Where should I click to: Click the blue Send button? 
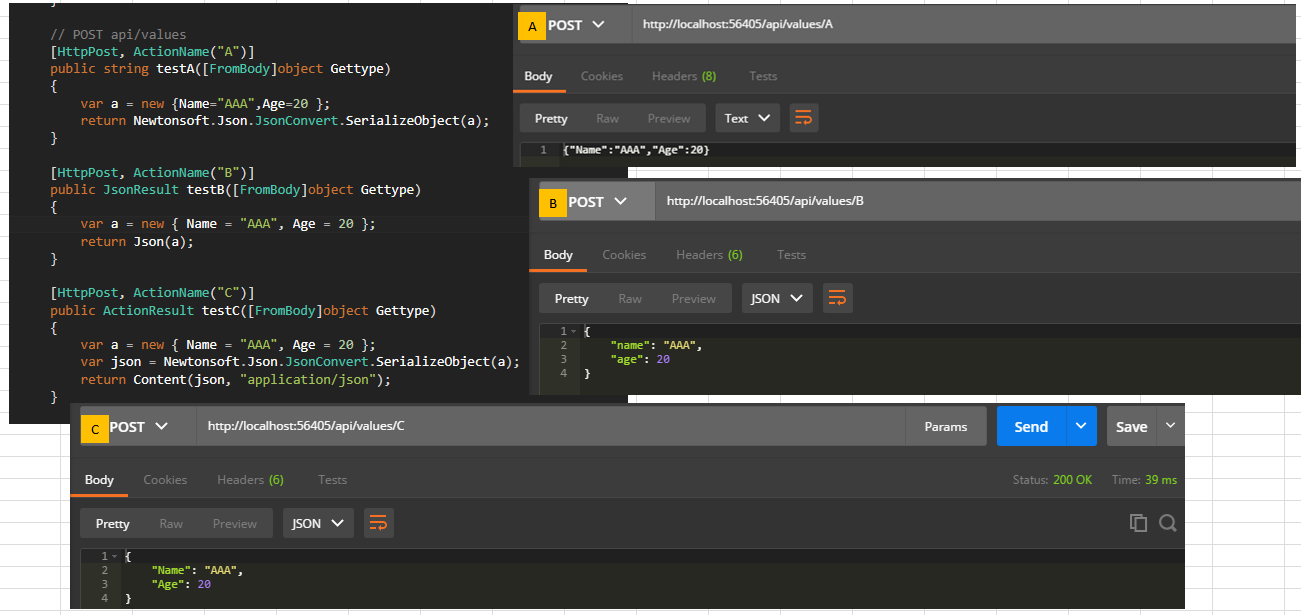pyautogui.click(x=1031, y=426)
